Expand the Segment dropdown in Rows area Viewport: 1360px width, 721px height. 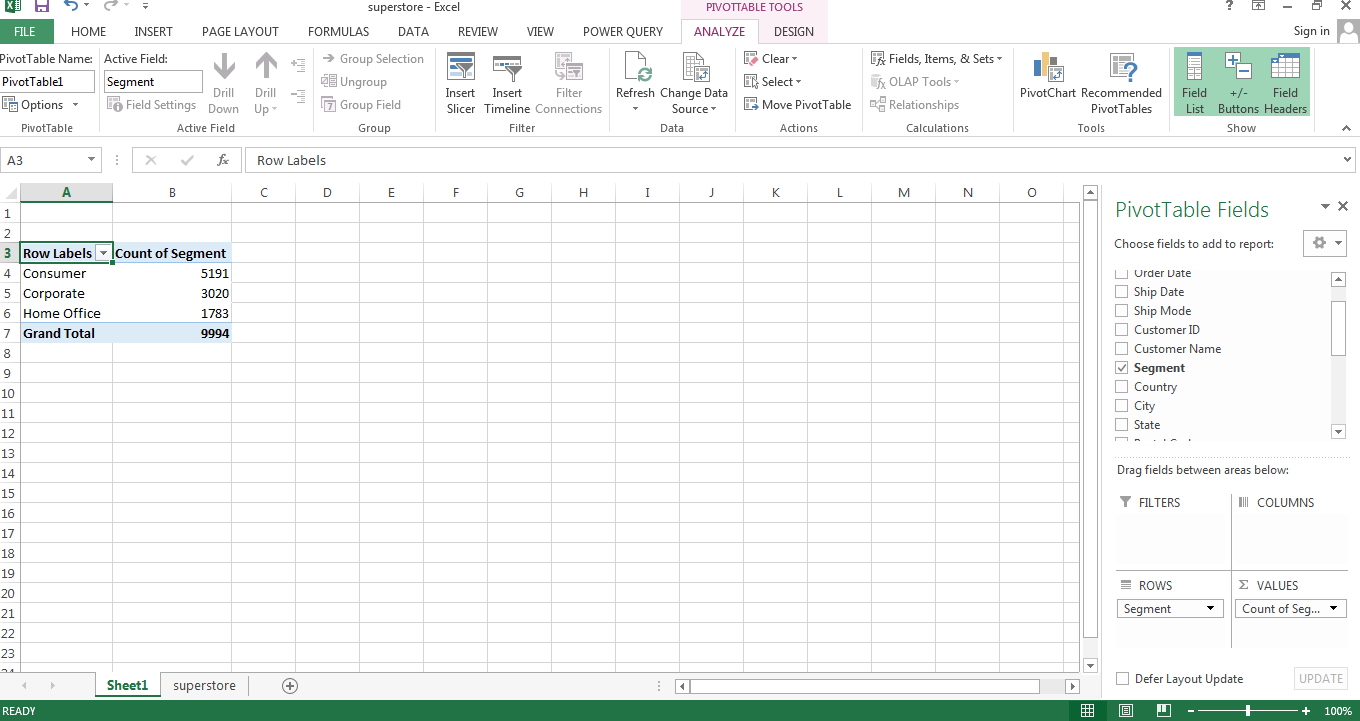pos(1210,609)
